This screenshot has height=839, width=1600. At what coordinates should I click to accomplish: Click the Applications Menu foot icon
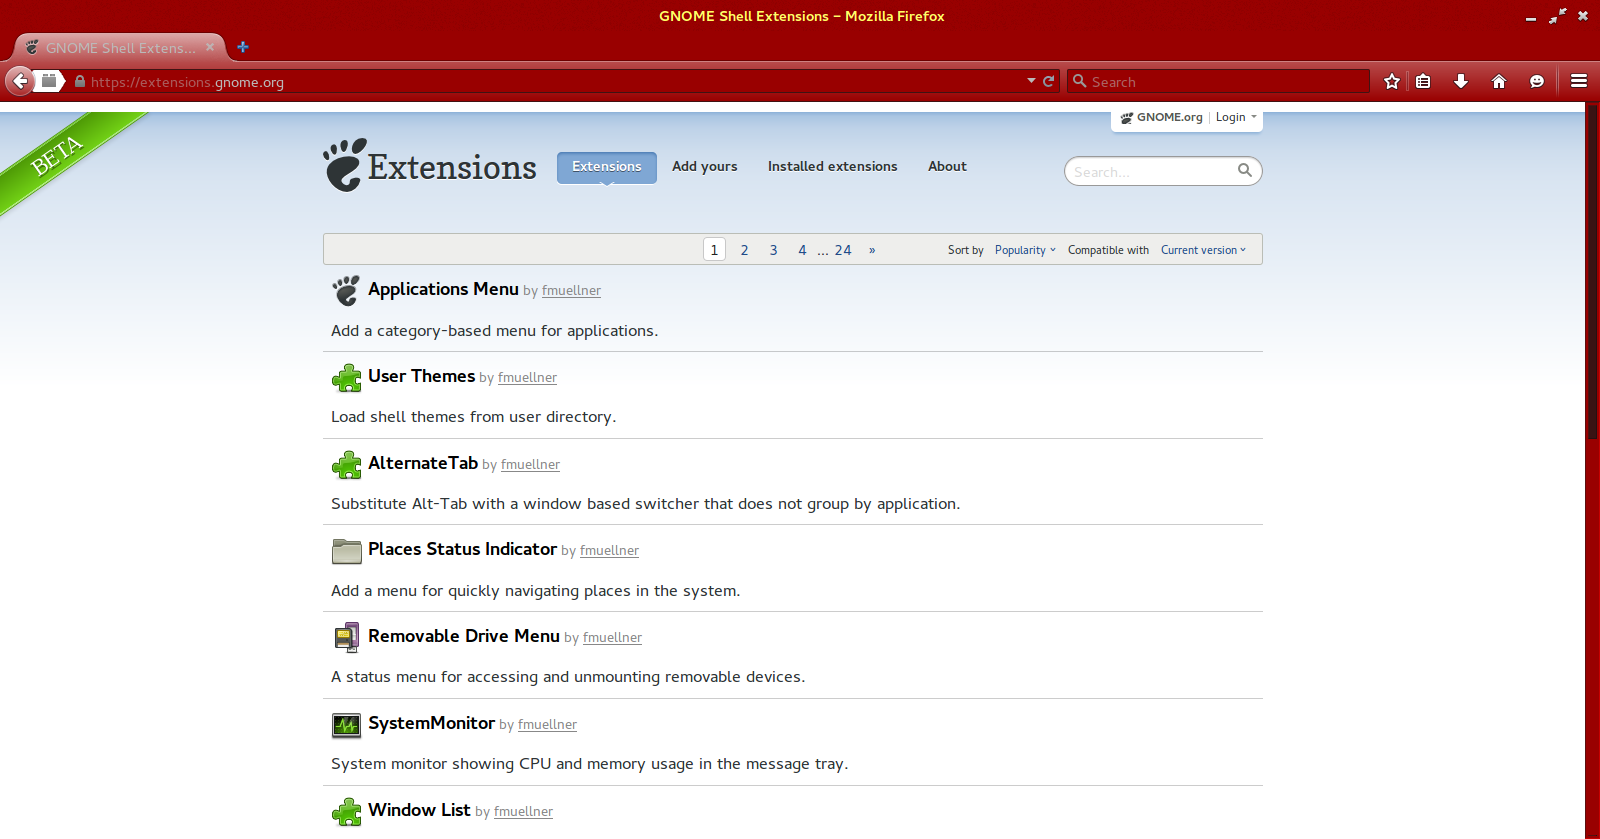tap(346, 290)
